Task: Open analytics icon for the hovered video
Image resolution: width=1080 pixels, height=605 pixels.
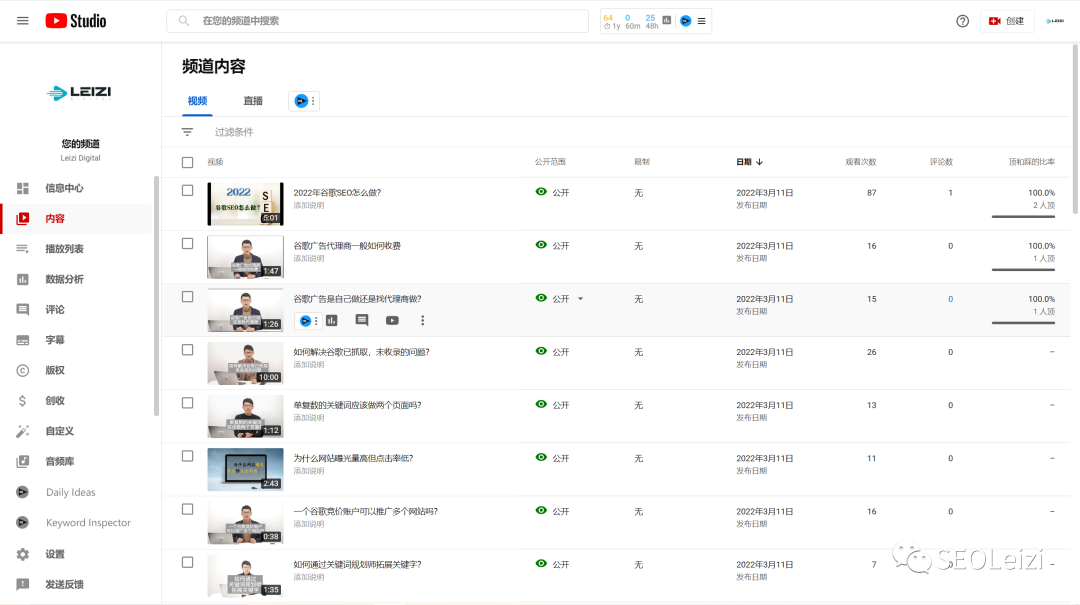Action: pos(332,320)
